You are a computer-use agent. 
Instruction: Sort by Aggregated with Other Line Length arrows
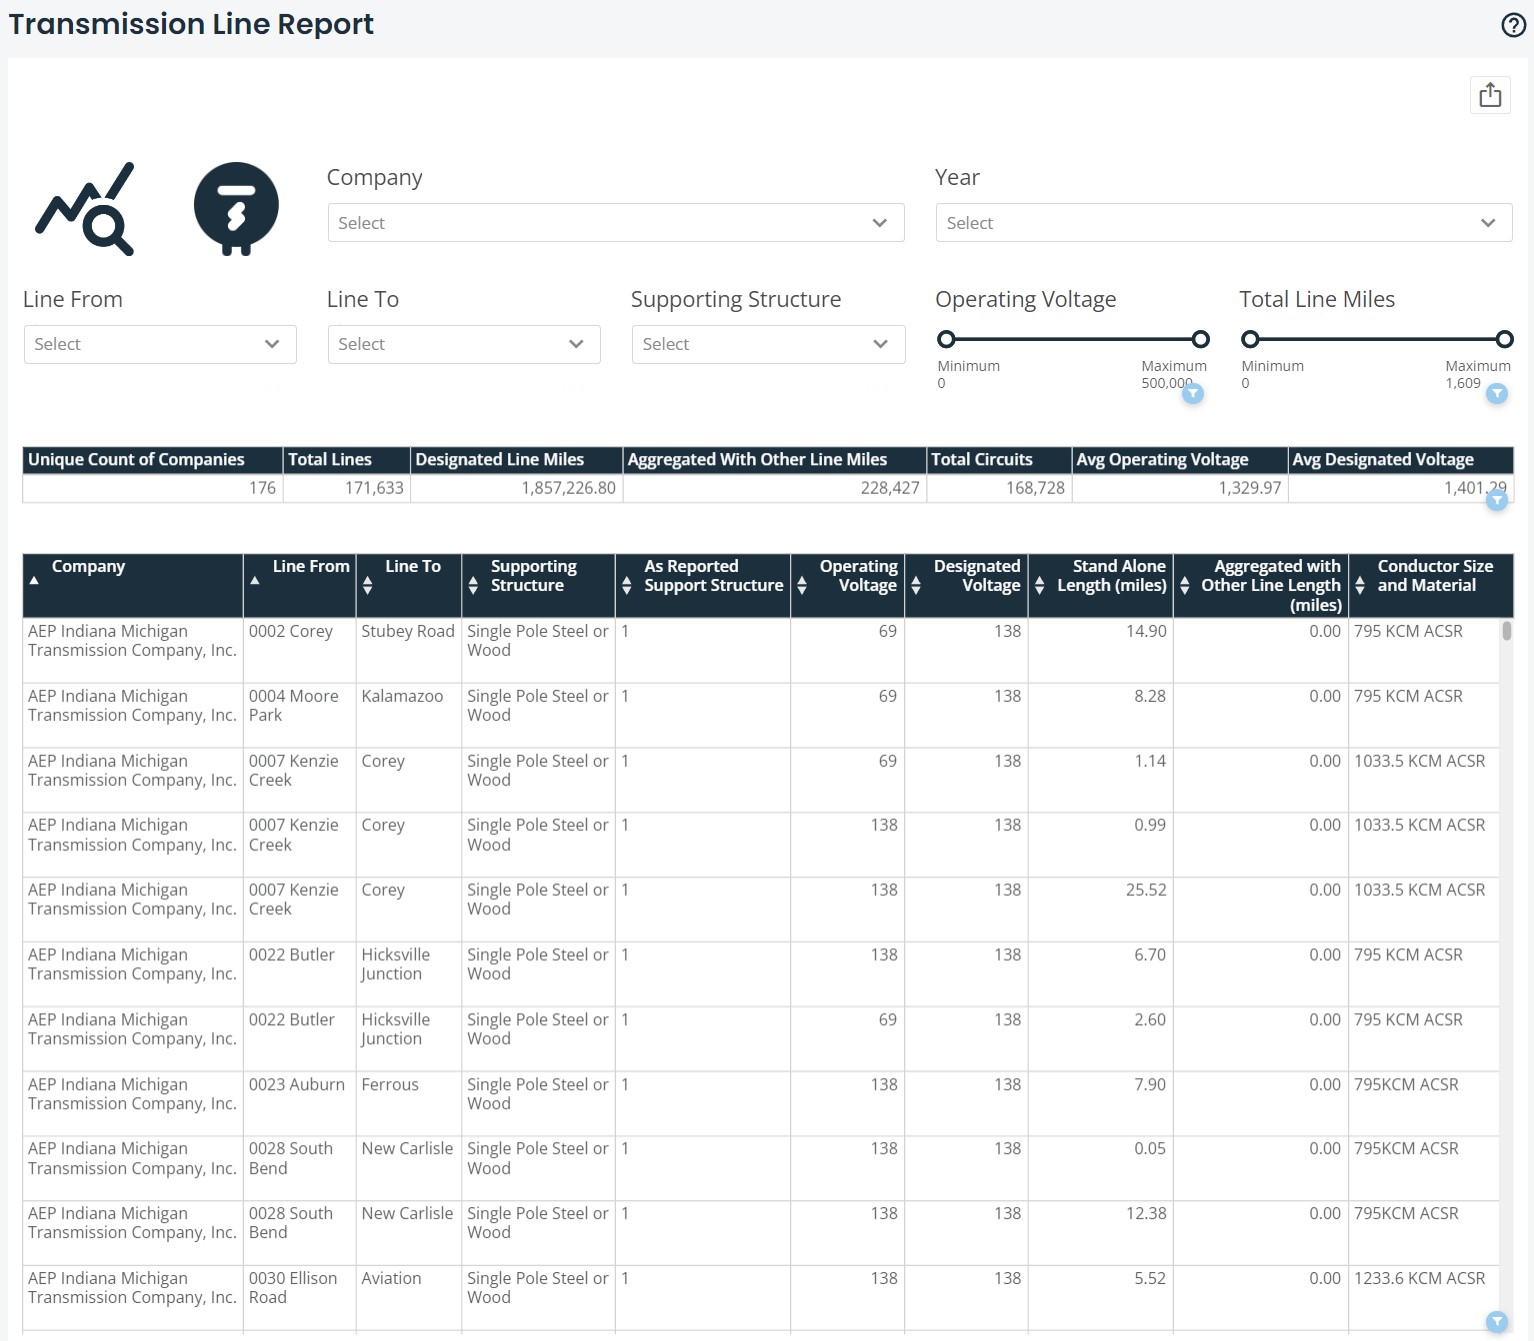(1184, 586)
